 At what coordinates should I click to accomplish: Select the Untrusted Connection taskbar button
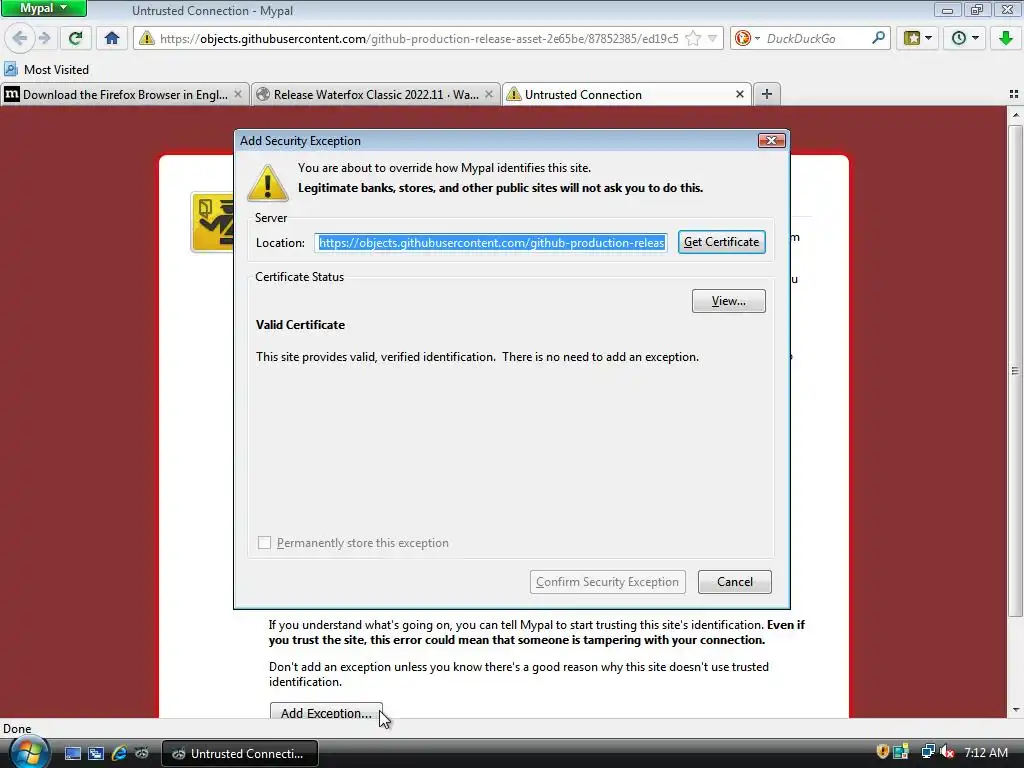(x=240, y=754)
